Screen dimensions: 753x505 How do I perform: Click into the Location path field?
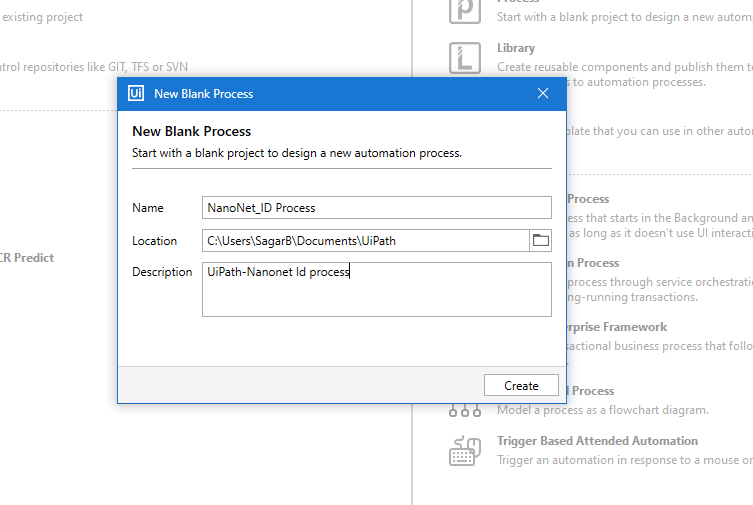(x=365, y=240)
